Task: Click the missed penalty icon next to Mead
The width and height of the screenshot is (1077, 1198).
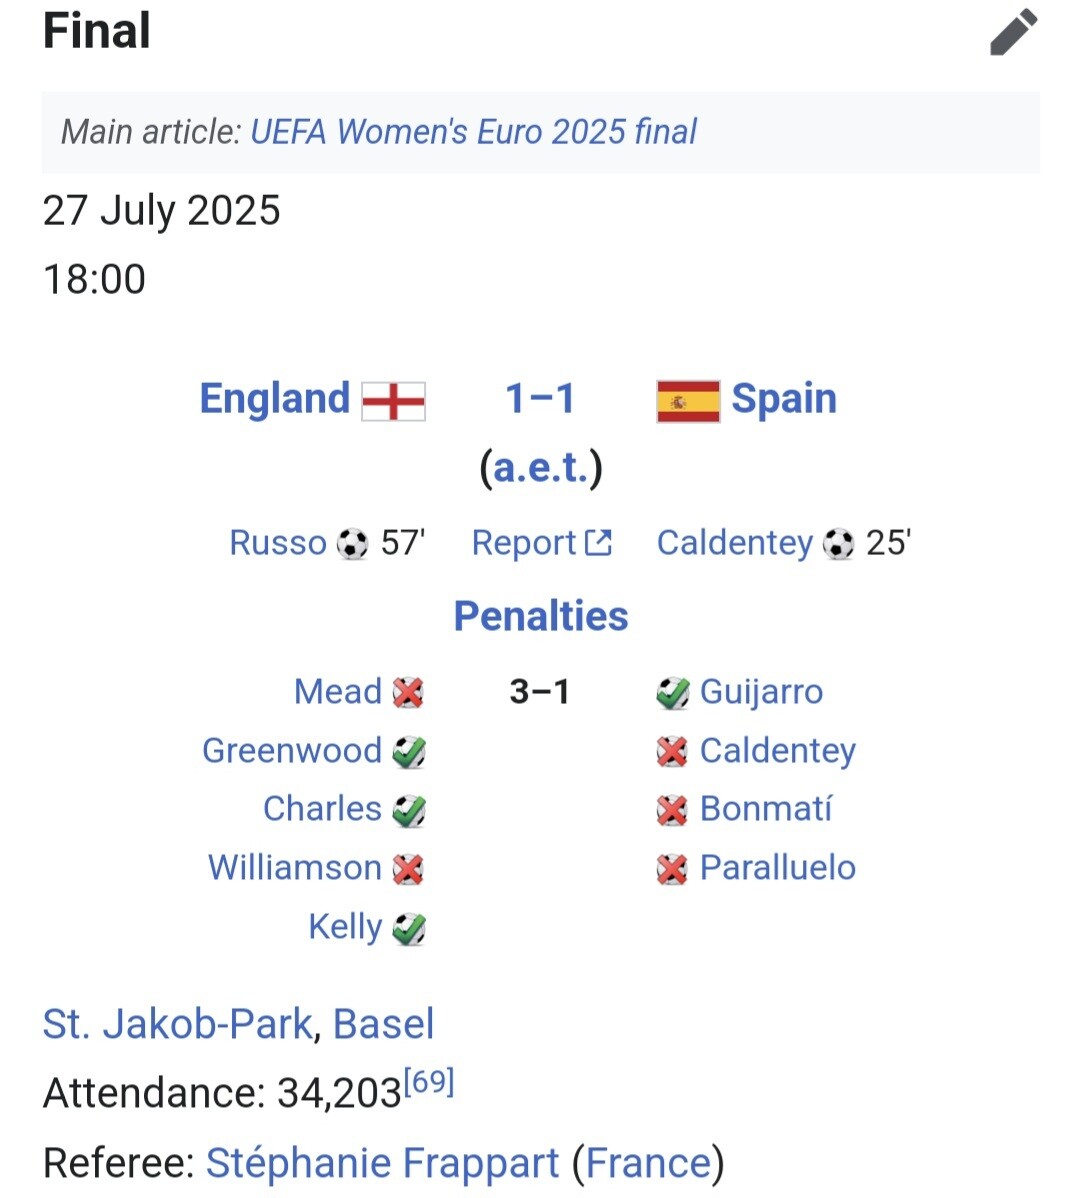Action: point(408,692)
